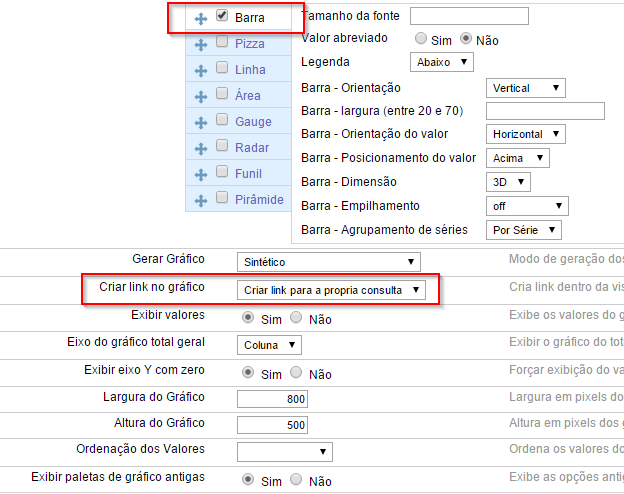The width and height of the screenshot is (624, 494).
Task: Open the Barra - Dimensão dropdown
Action: pyautogui.click(x=507, y=182)
